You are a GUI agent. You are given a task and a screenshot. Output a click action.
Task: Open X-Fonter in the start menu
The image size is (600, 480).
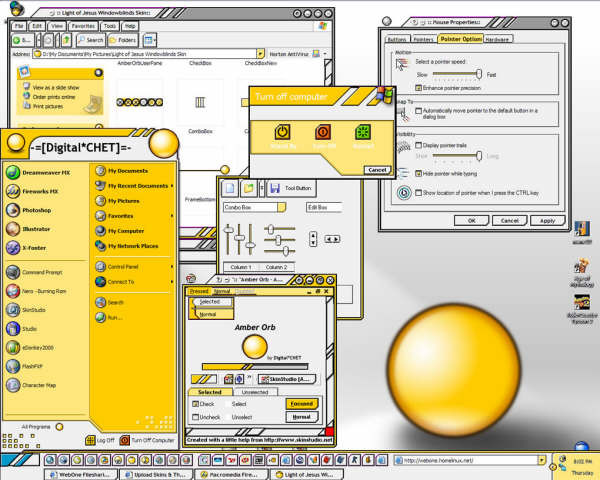point(26,248)
